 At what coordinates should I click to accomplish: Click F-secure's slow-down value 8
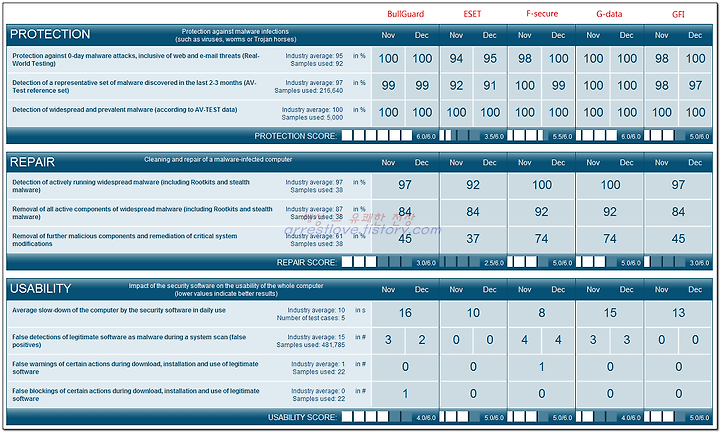(x=541, y=313)
